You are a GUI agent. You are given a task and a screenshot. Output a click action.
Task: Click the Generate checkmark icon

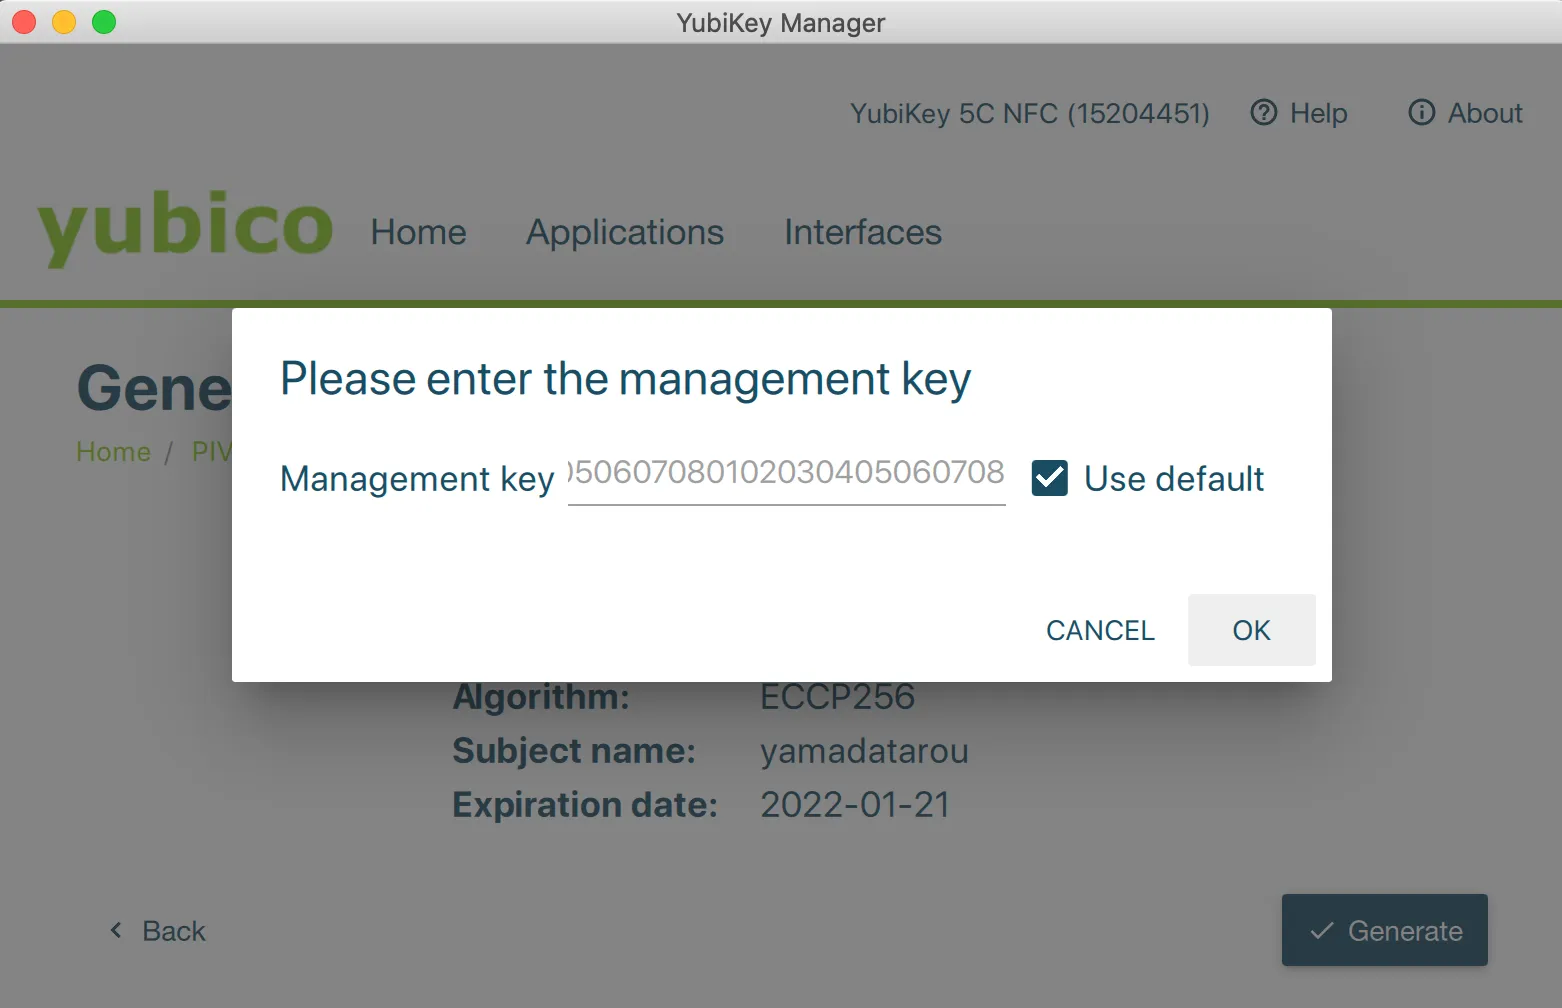pos(1322,931)
